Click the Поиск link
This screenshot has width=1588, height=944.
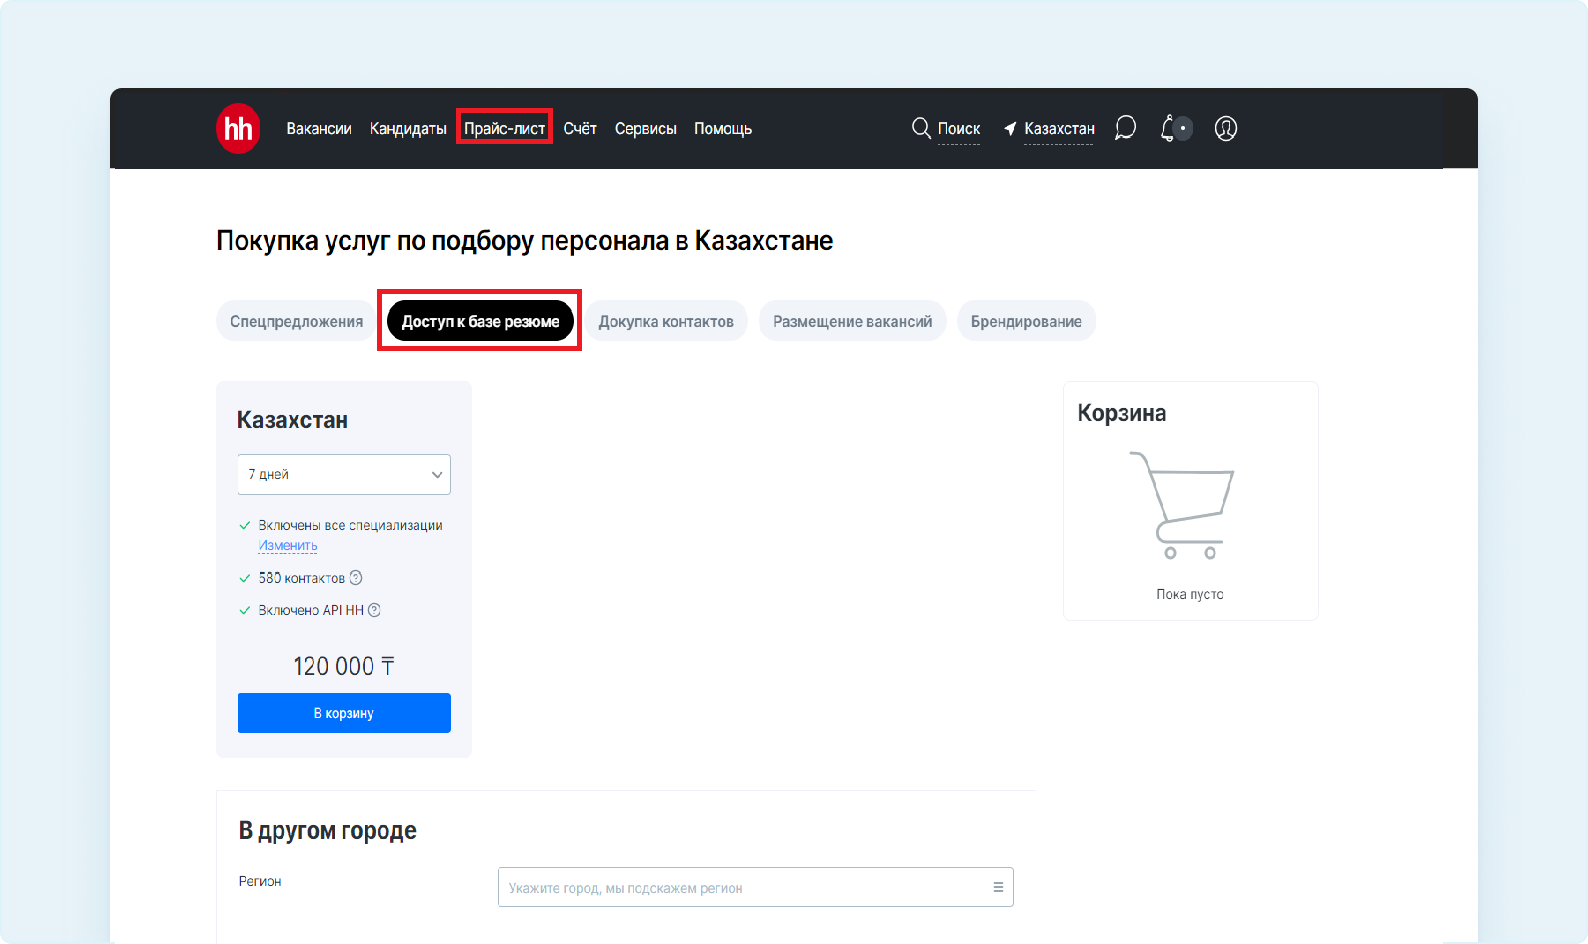[x=959, y=128]
